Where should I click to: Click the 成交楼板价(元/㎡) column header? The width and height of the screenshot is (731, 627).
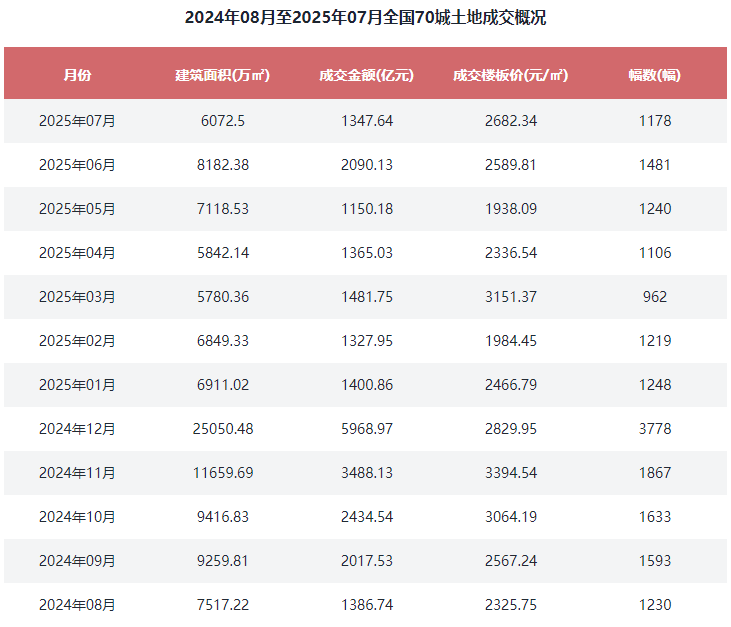[x=510, y=75]
